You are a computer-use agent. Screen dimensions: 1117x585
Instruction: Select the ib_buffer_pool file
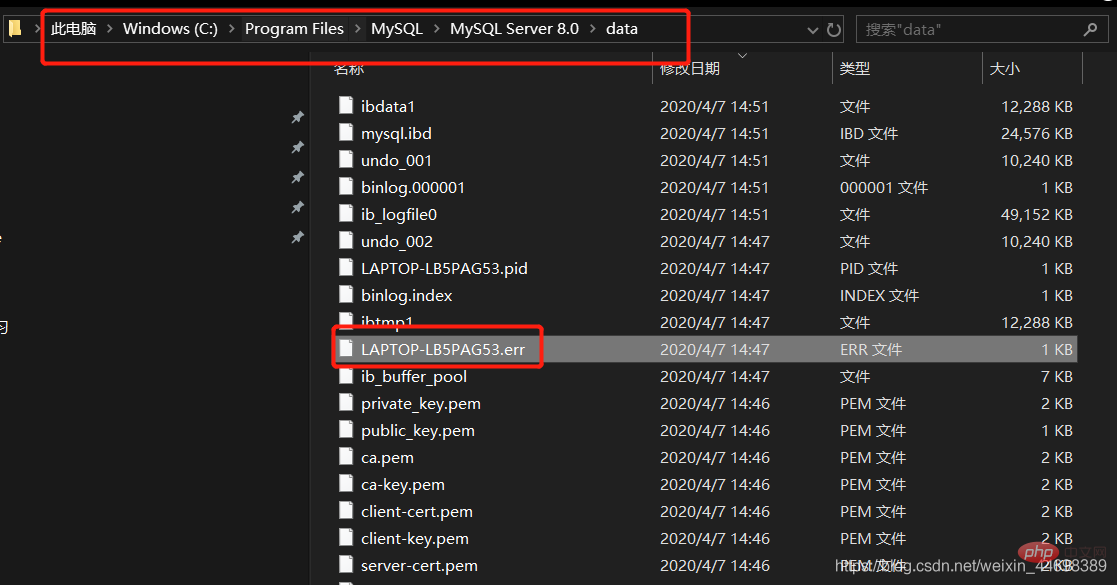coord(705,376)
